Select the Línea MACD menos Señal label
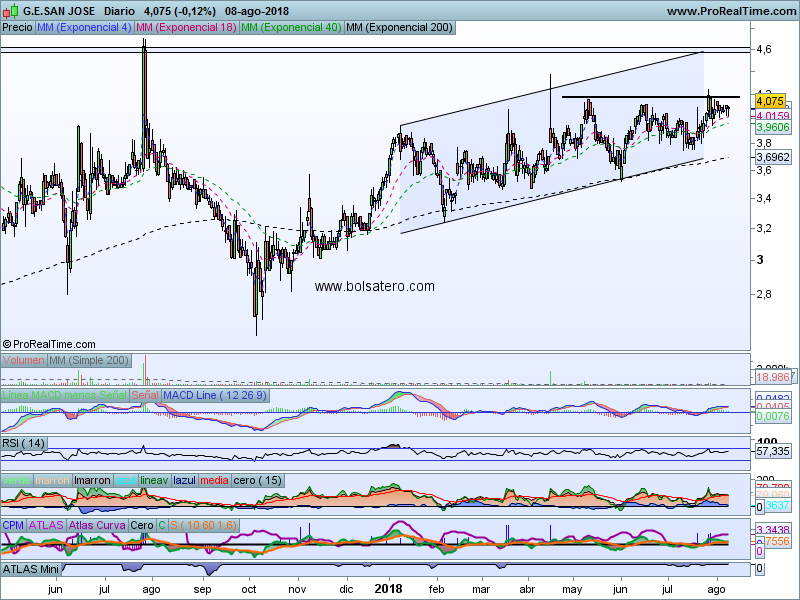The height and width of the screenshot is (600, 800). [x=65, y=396]
